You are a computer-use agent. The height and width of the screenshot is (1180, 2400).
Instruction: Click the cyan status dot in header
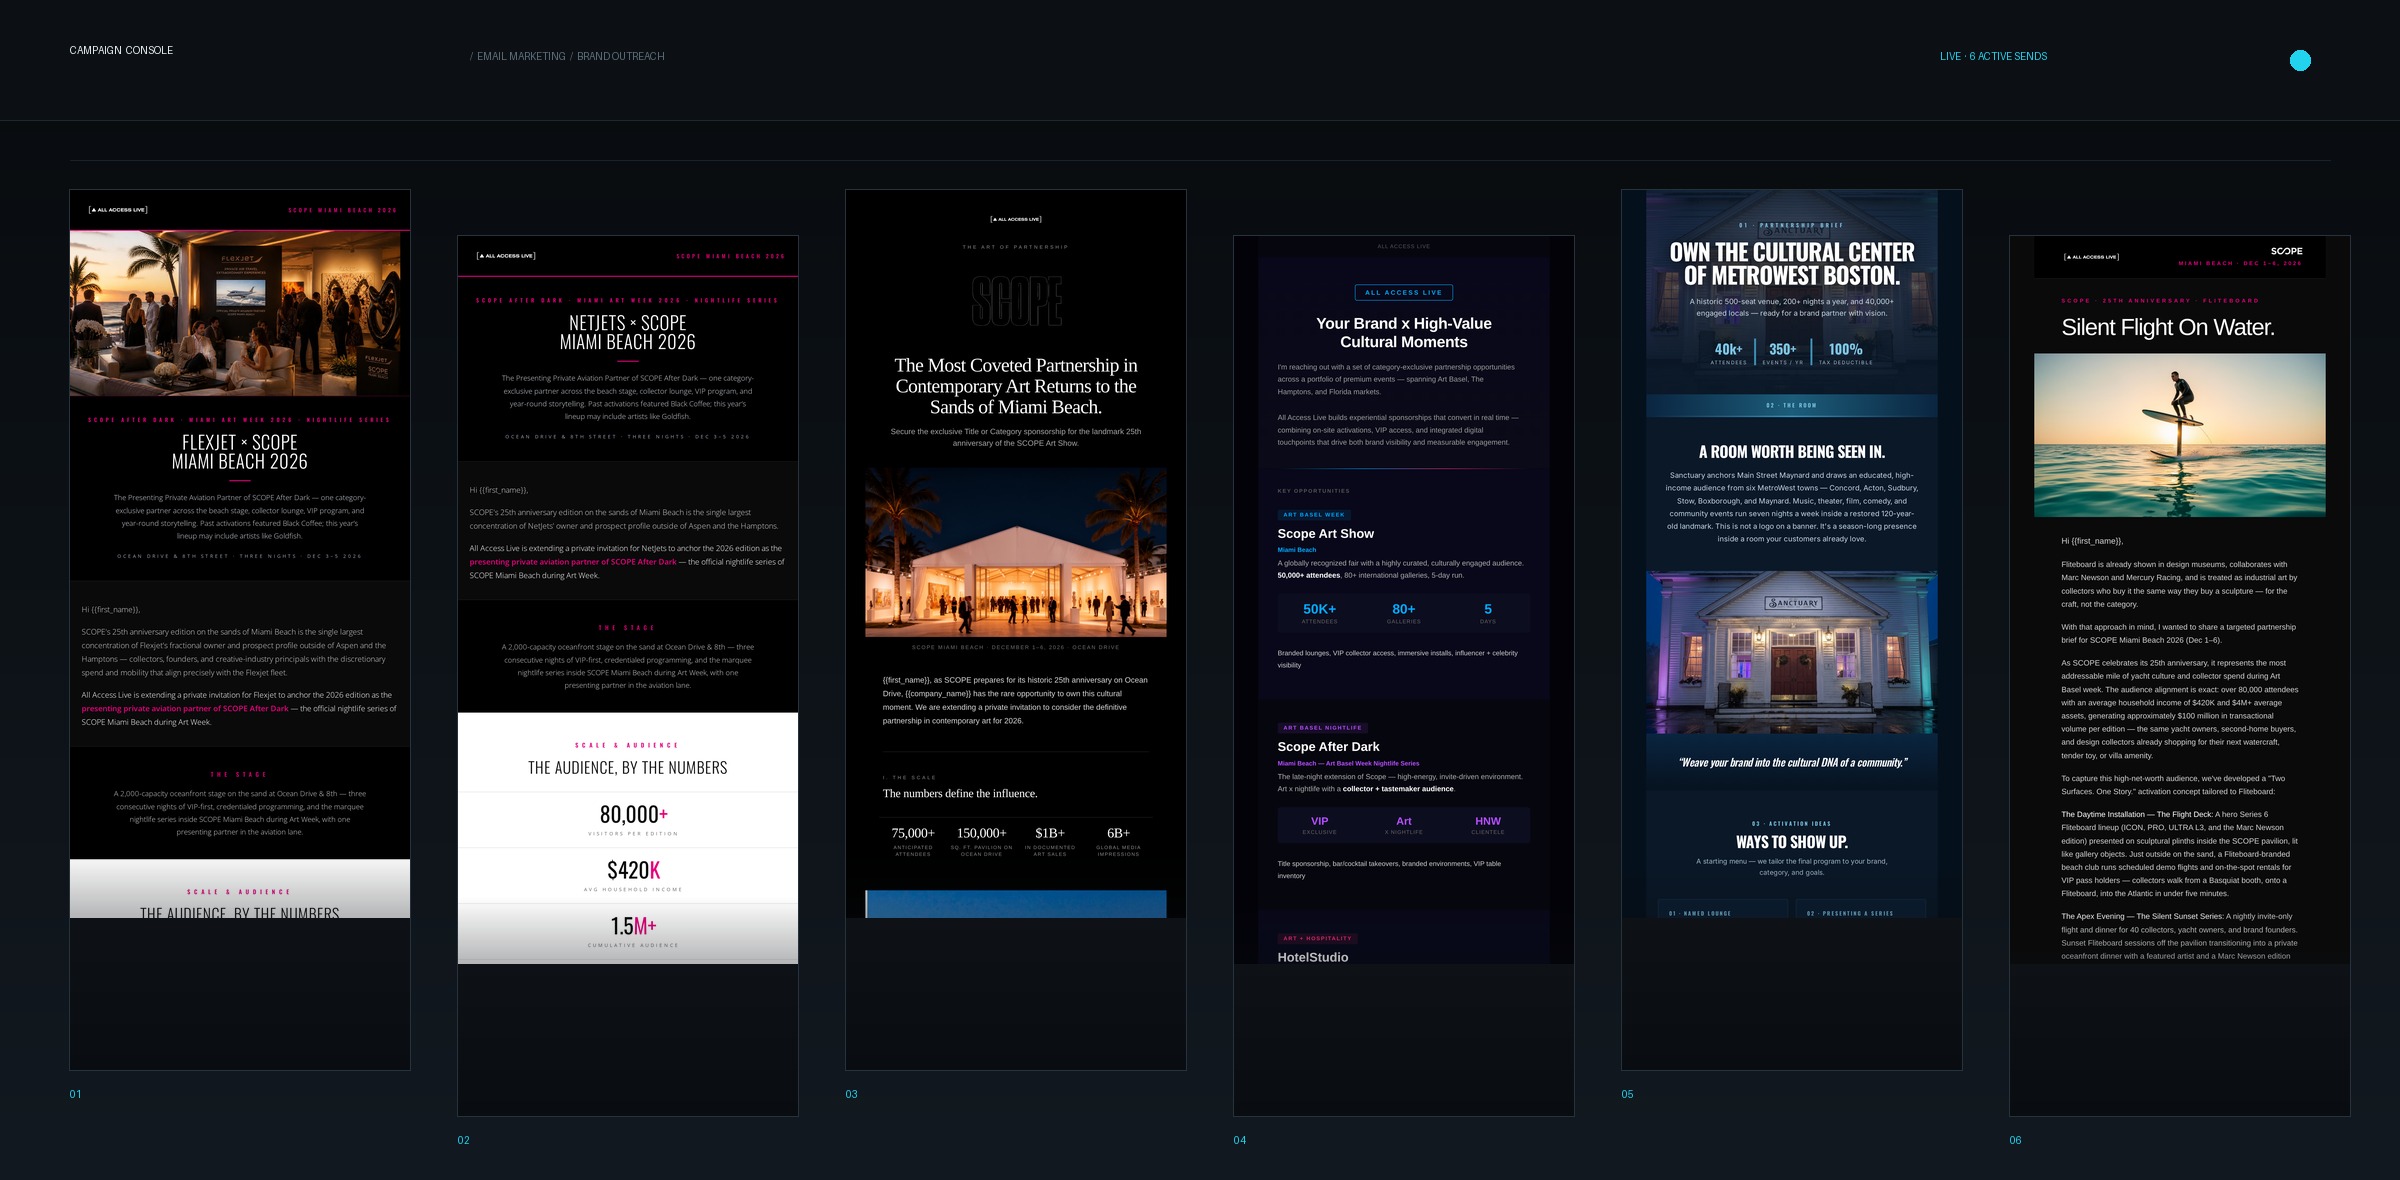point(2300,61)
